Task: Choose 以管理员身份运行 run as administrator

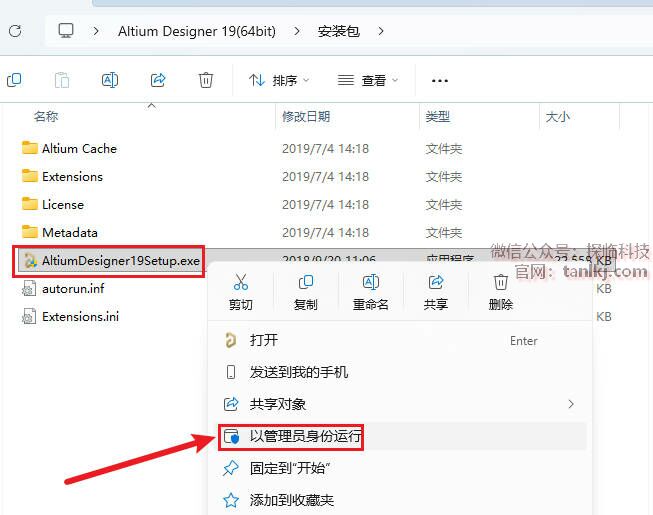Action: coord(399,436)
